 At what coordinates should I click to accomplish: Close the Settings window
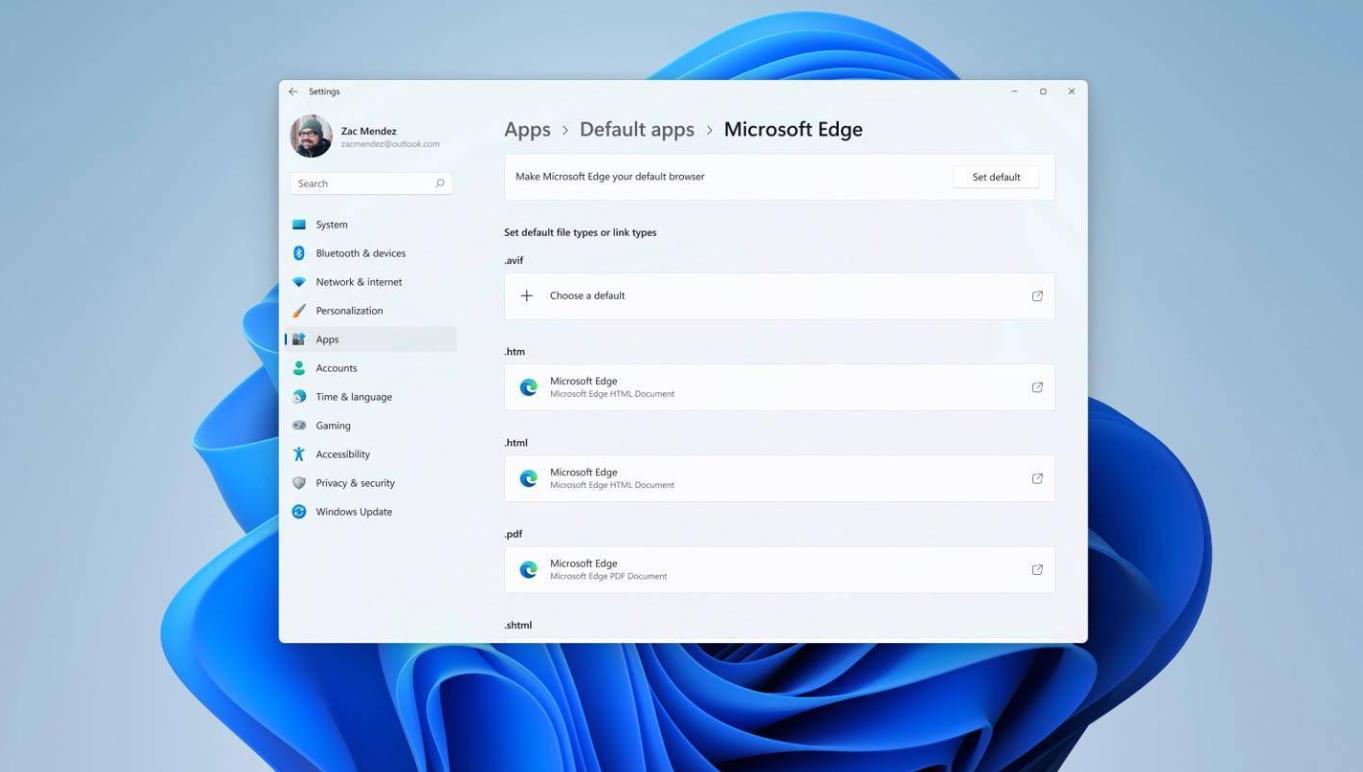tap(1071, 91)
